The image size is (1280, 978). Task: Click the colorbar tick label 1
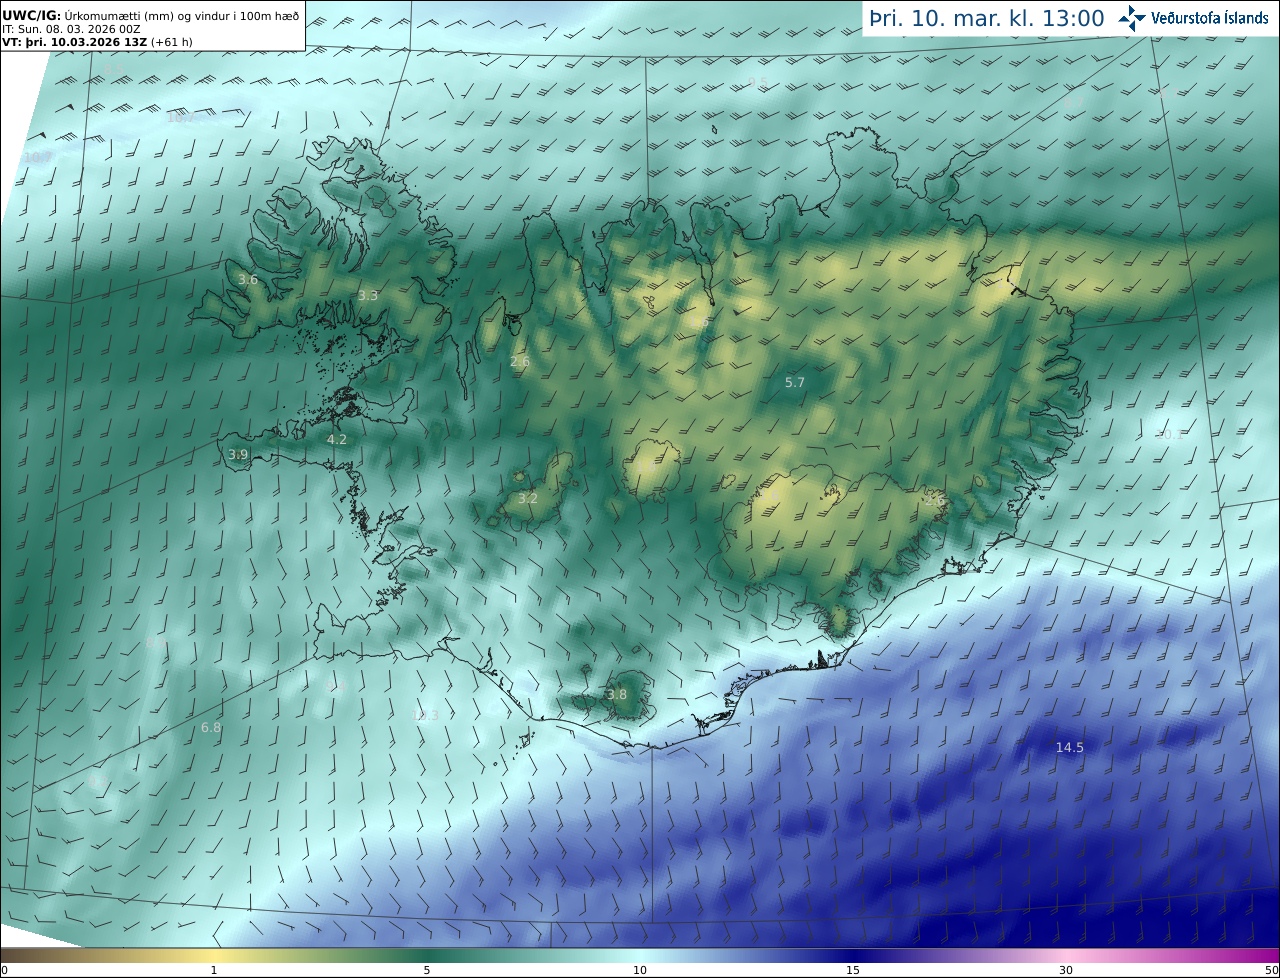214,970
